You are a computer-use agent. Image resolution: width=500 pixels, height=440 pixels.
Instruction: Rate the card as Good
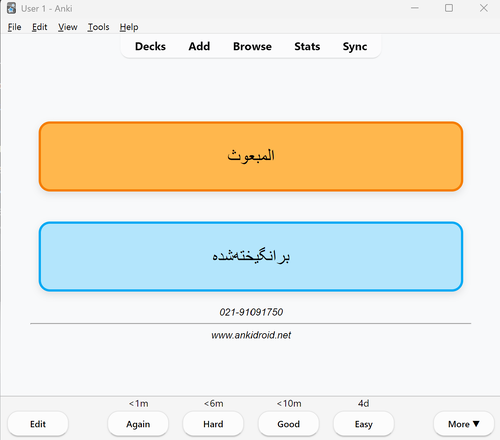click(x=289, y=424)
